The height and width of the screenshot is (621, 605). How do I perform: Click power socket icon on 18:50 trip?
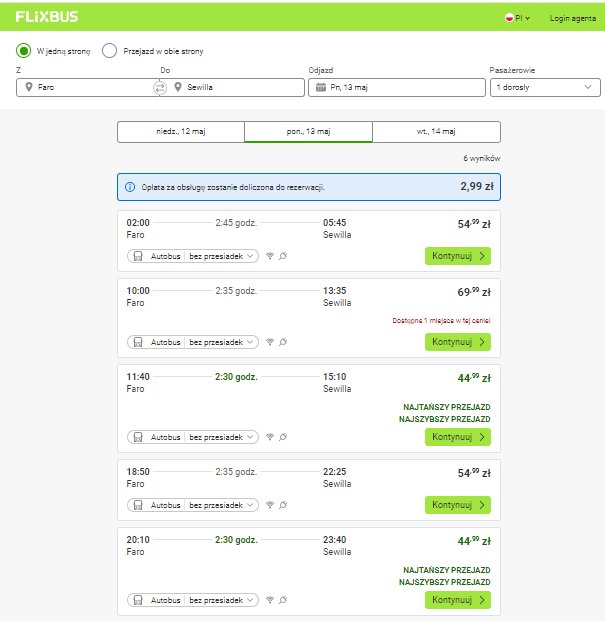coord(283,505)
